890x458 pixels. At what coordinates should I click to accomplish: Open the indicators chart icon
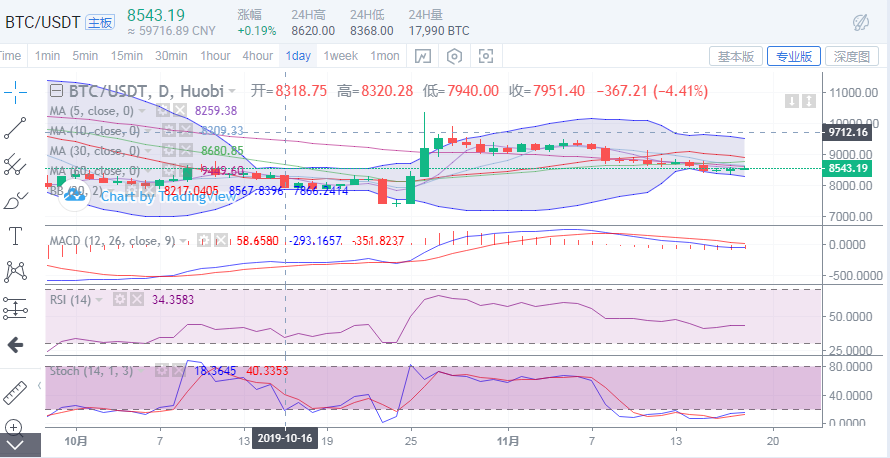[x=423, y=56]
